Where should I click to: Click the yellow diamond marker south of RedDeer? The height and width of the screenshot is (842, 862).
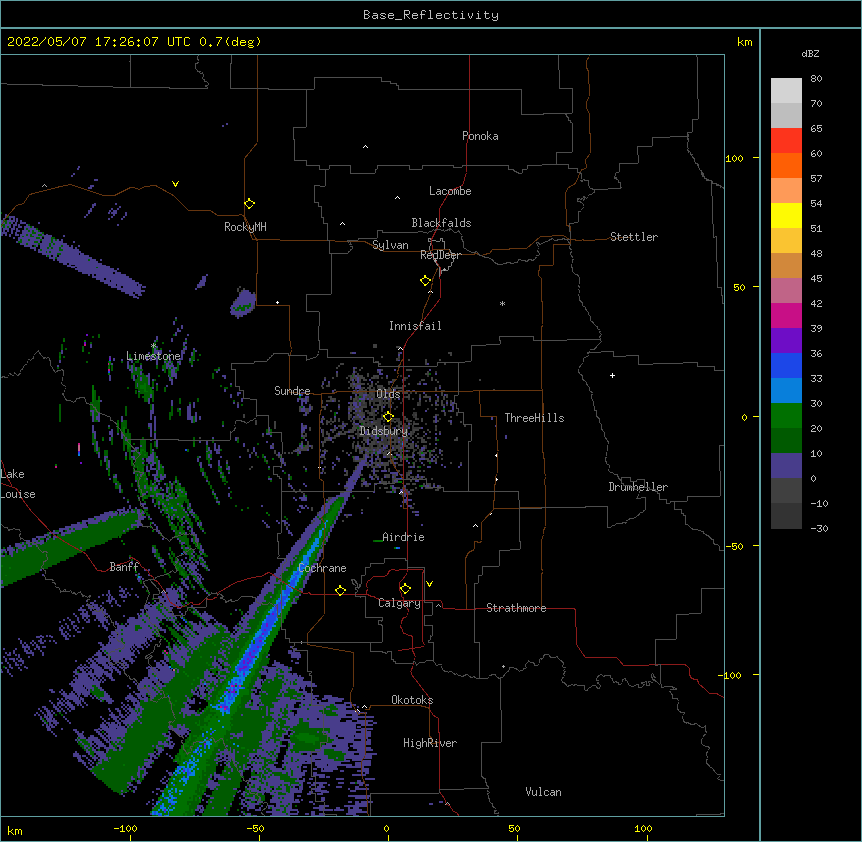(x=426, y=281)
